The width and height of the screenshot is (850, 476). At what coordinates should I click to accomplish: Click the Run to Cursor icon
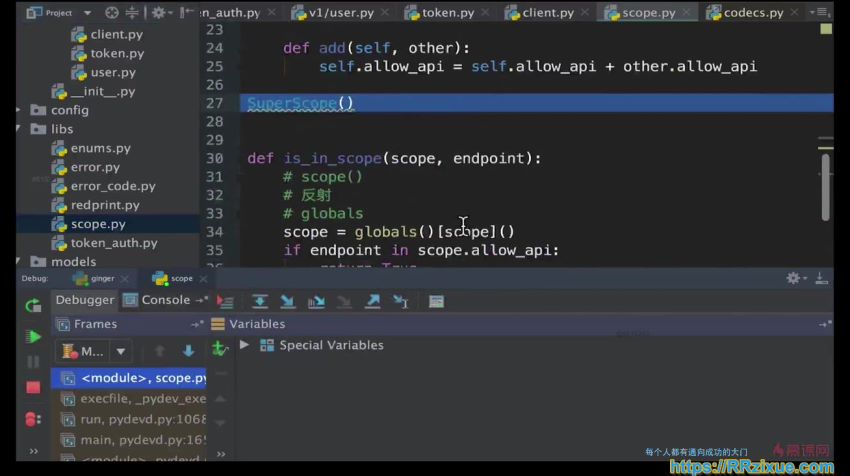400,301
